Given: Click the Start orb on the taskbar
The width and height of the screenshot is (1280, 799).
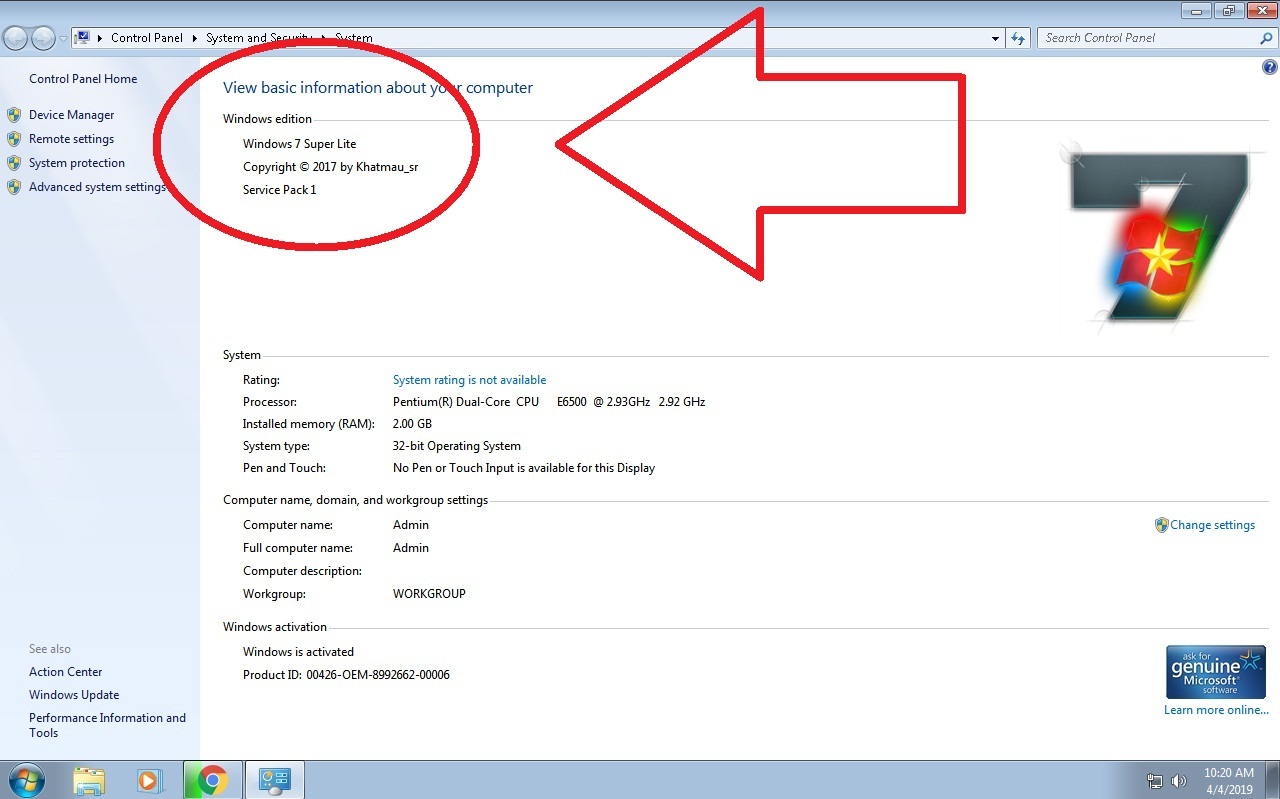Looking at the screenshot, I should (x=25, y=779).
